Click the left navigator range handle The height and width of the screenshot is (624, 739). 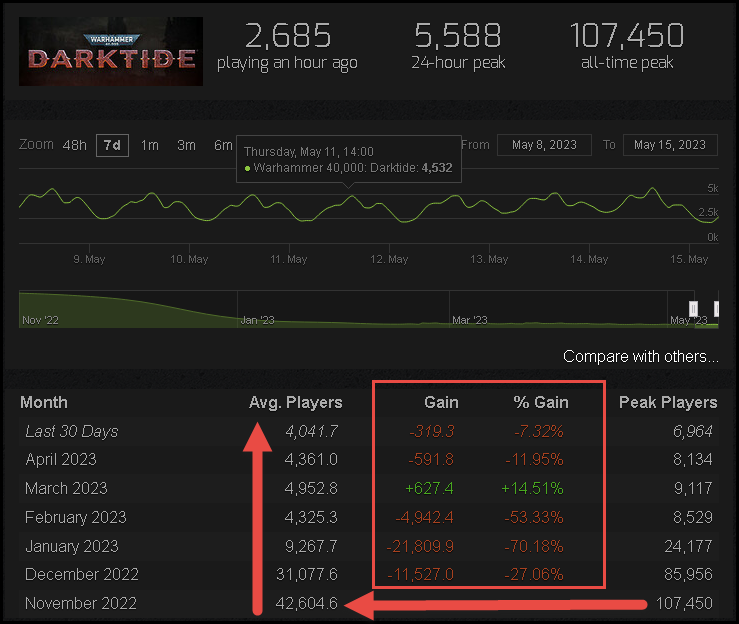click(693, 309)
